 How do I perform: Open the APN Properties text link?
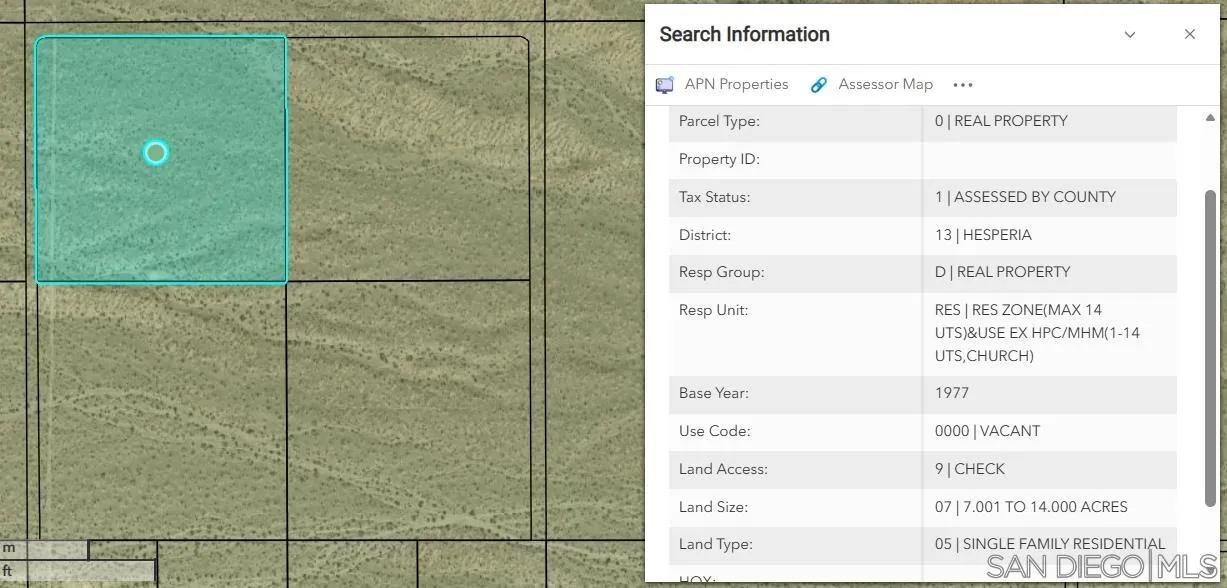[x=736, y=85]
